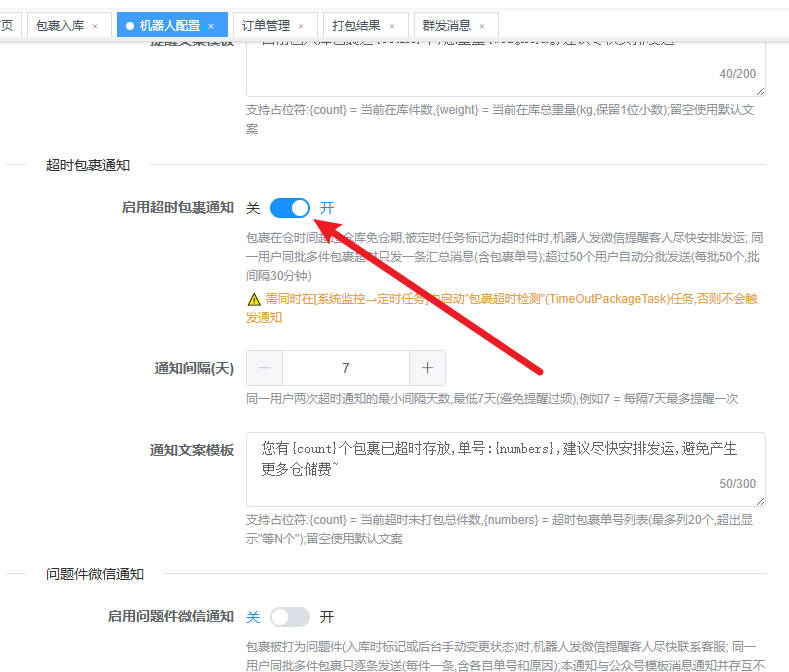The image size is (789, 672).
Task: Switch to the 包裹入库 tab
Action: (x=60, y=25)
